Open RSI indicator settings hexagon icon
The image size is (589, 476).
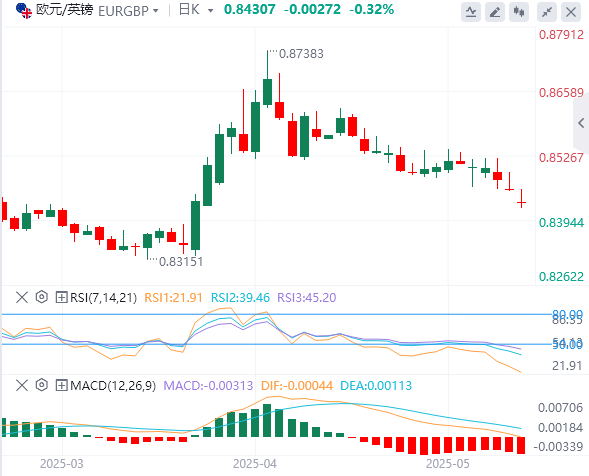[x=42, y=297]
